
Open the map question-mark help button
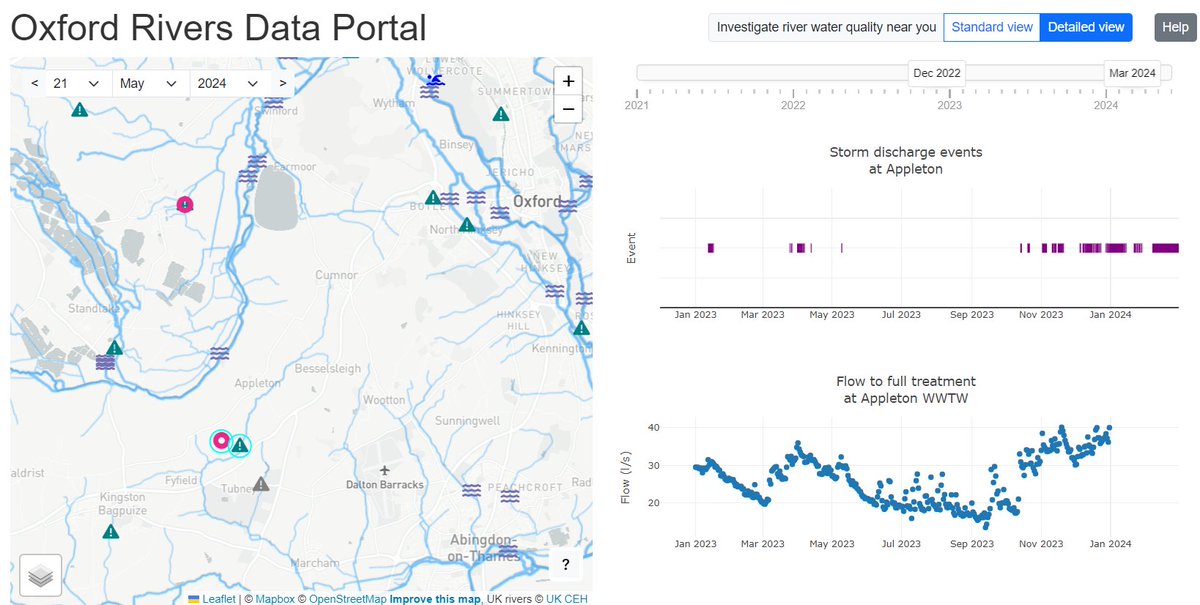pos(566,565)
